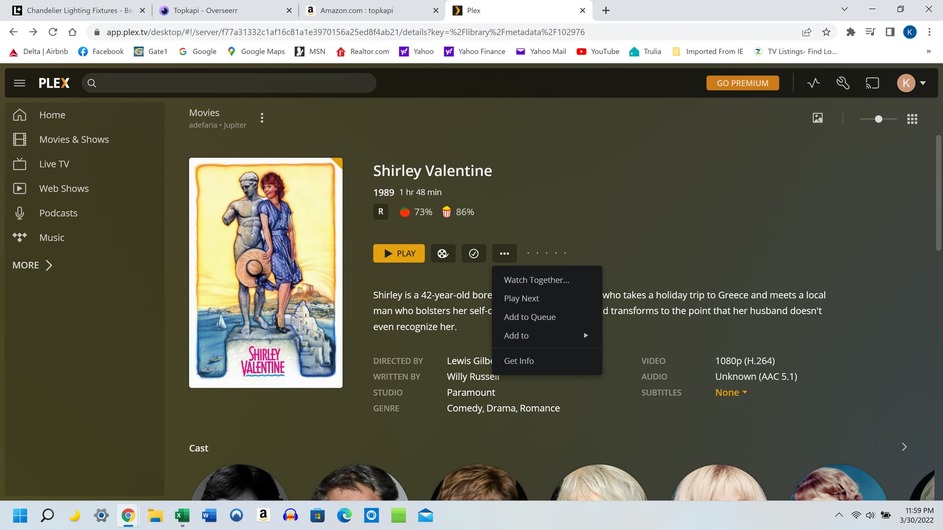Click the Rotten Tomatoes 73% rating
This screenshot has height=530, width=943.
(416, 212)
